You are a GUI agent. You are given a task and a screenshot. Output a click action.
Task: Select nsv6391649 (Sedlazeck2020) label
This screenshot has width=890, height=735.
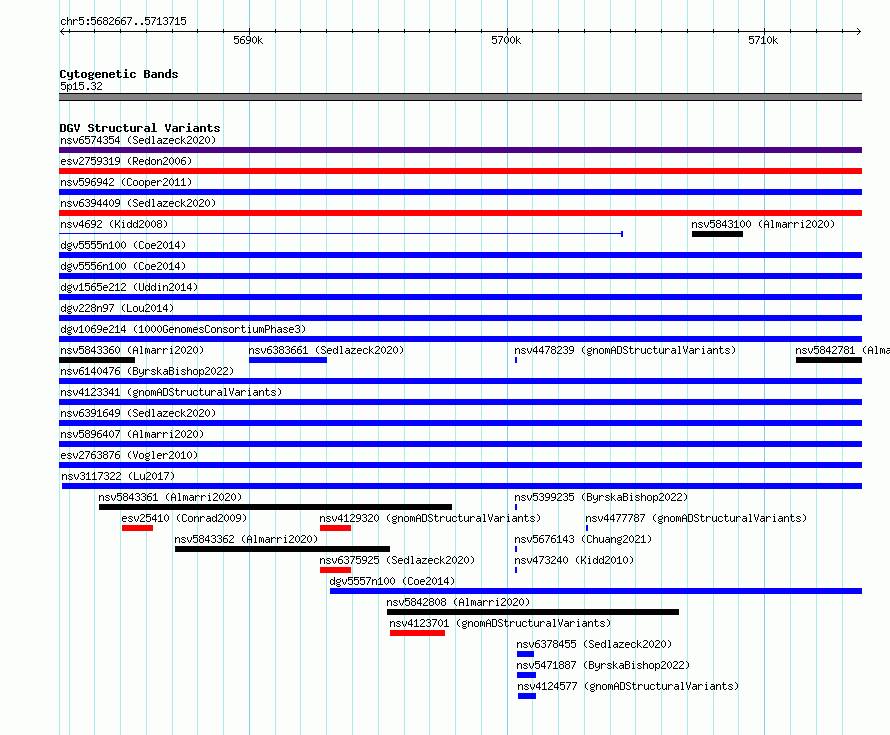pos(138,413)
